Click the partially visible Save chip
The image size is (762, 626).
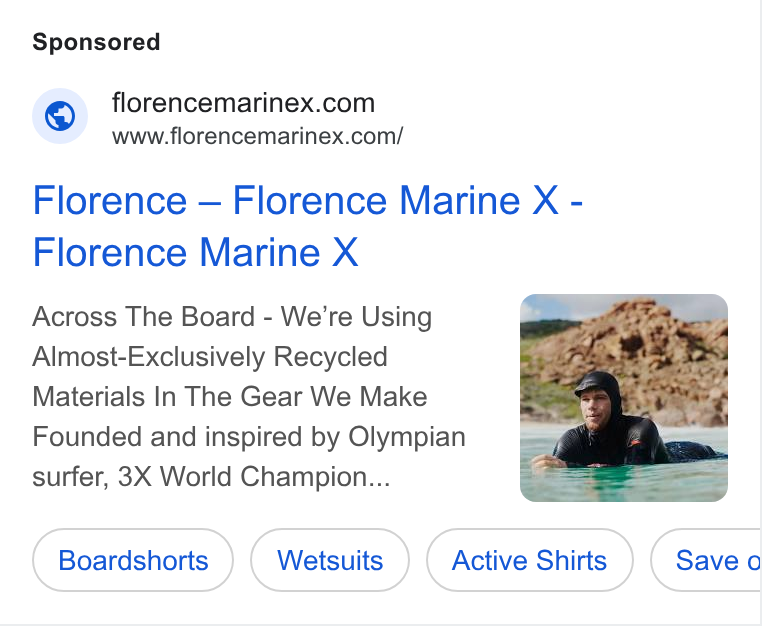tap(707, 560)
